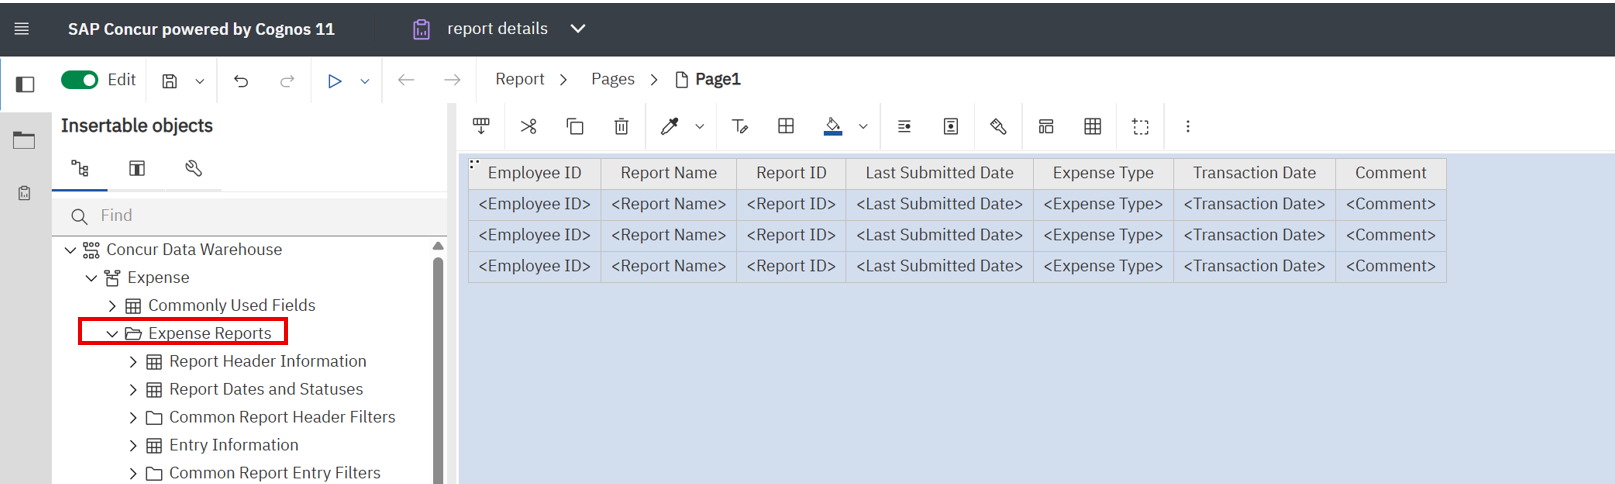Select the Report Name column header

click(x=669, y=173)
